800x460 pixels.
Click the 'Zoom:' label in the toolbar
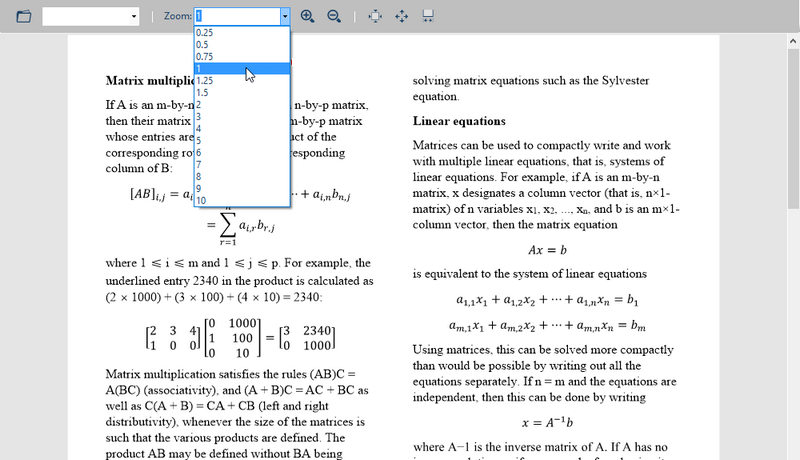[x=178, y=16]
